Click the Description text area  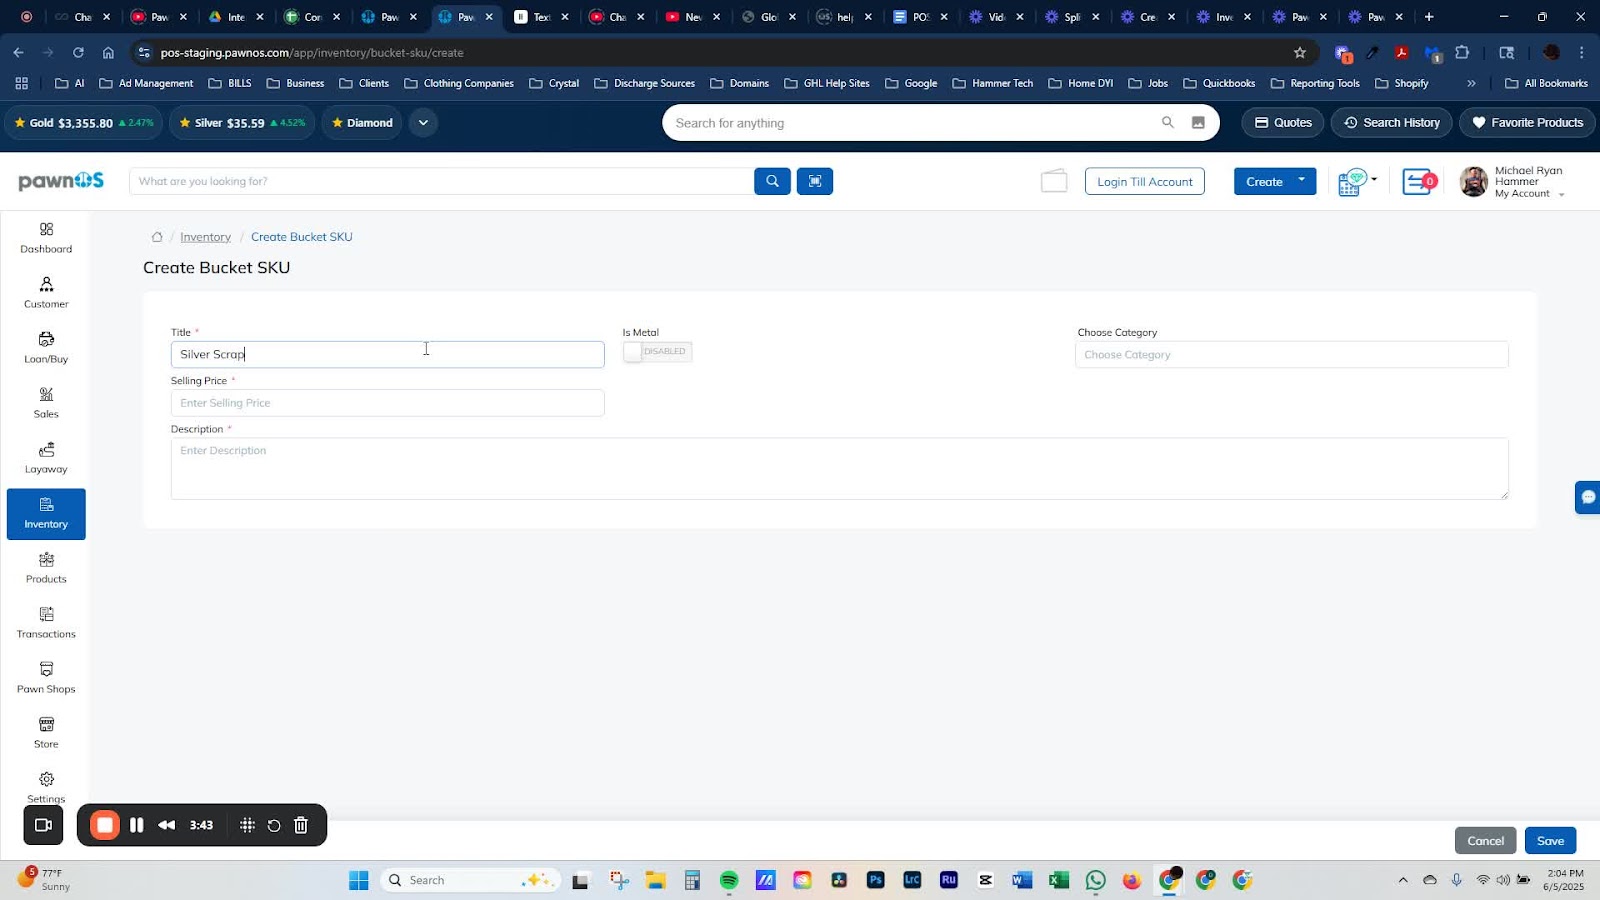[839, 468]
